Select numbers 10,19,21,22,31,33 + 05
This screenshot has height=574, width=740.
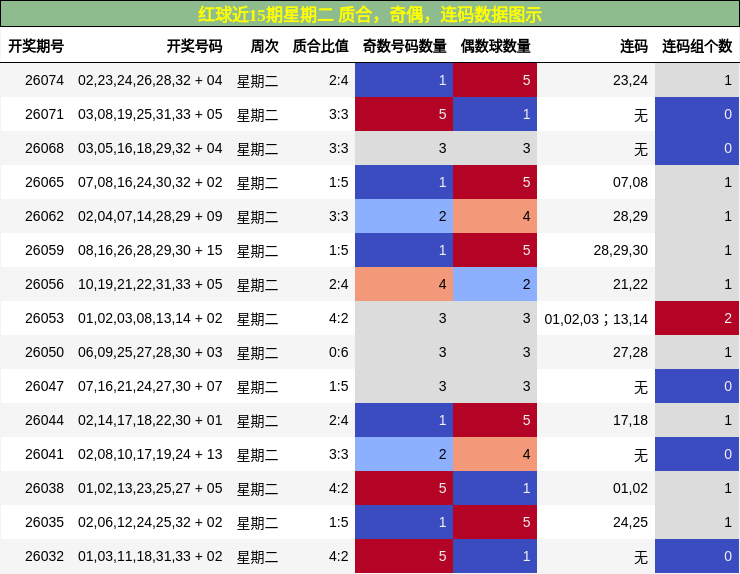pyautogui.click(x=150, y=284)
